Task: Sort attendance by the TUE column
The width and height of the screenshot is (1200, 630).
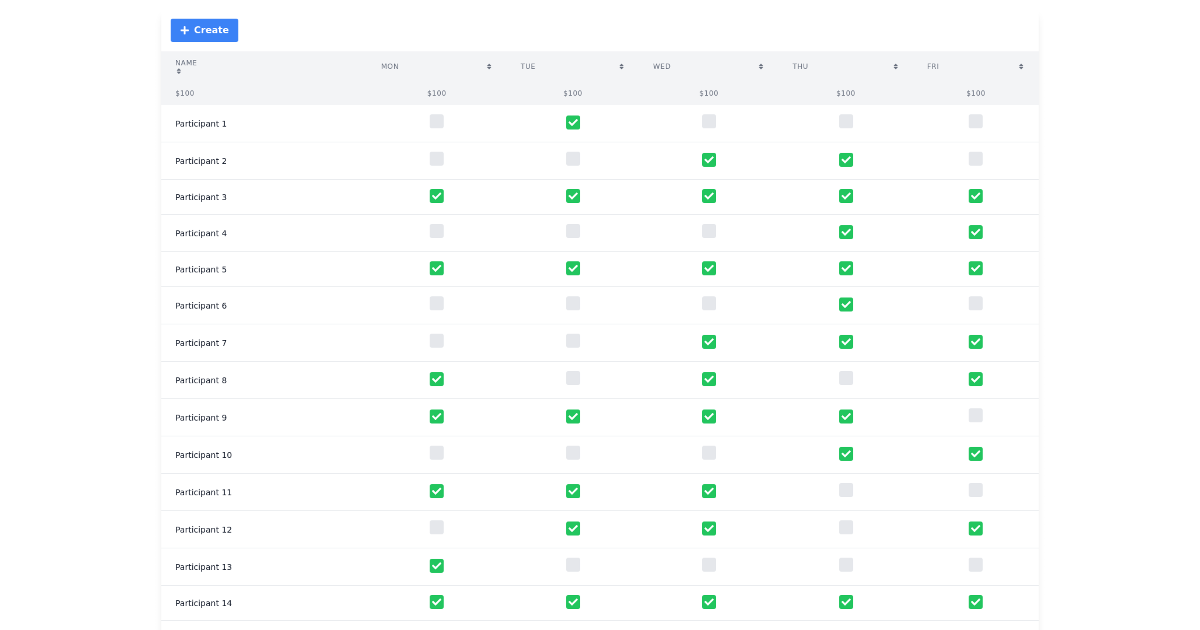Action: click(x=621, y=66)
